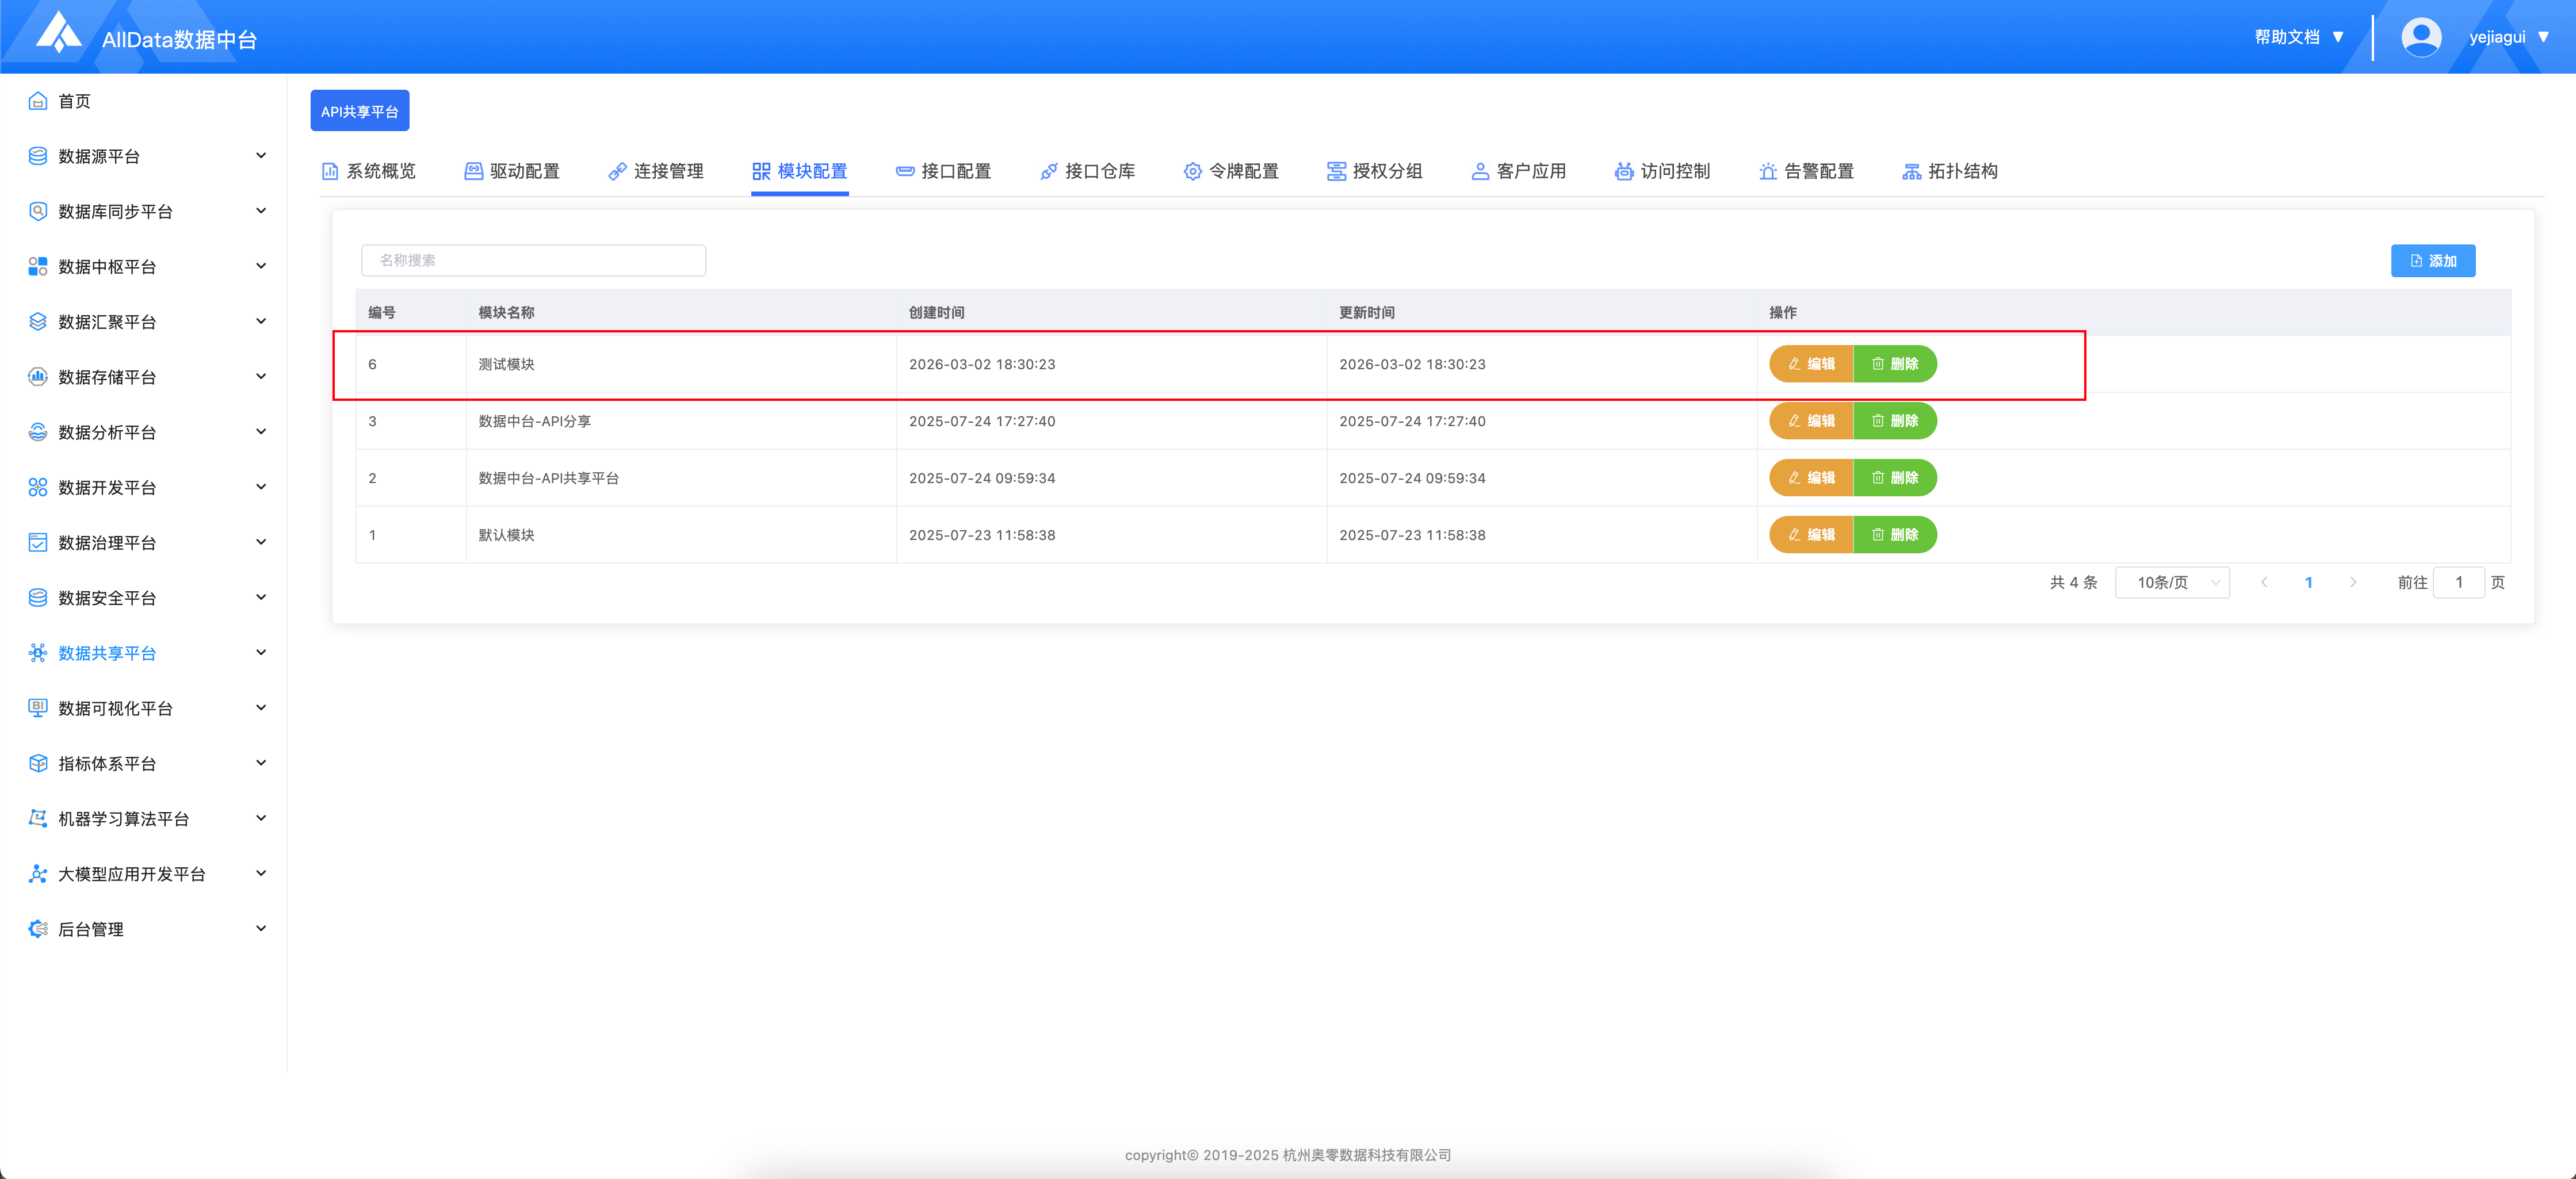The width and height of the screenshot is (2576, 1179).
Task: Click the 数据源平台 database icon
Action: pyautogui.click(x=38, y=156)
